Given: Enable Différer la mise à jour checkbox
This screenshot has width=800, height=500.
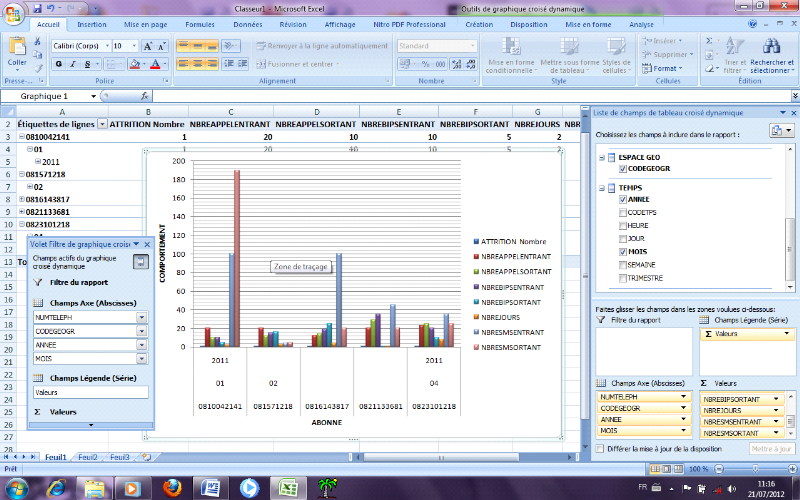Looking at the screenshot, I should coord(600,449).
